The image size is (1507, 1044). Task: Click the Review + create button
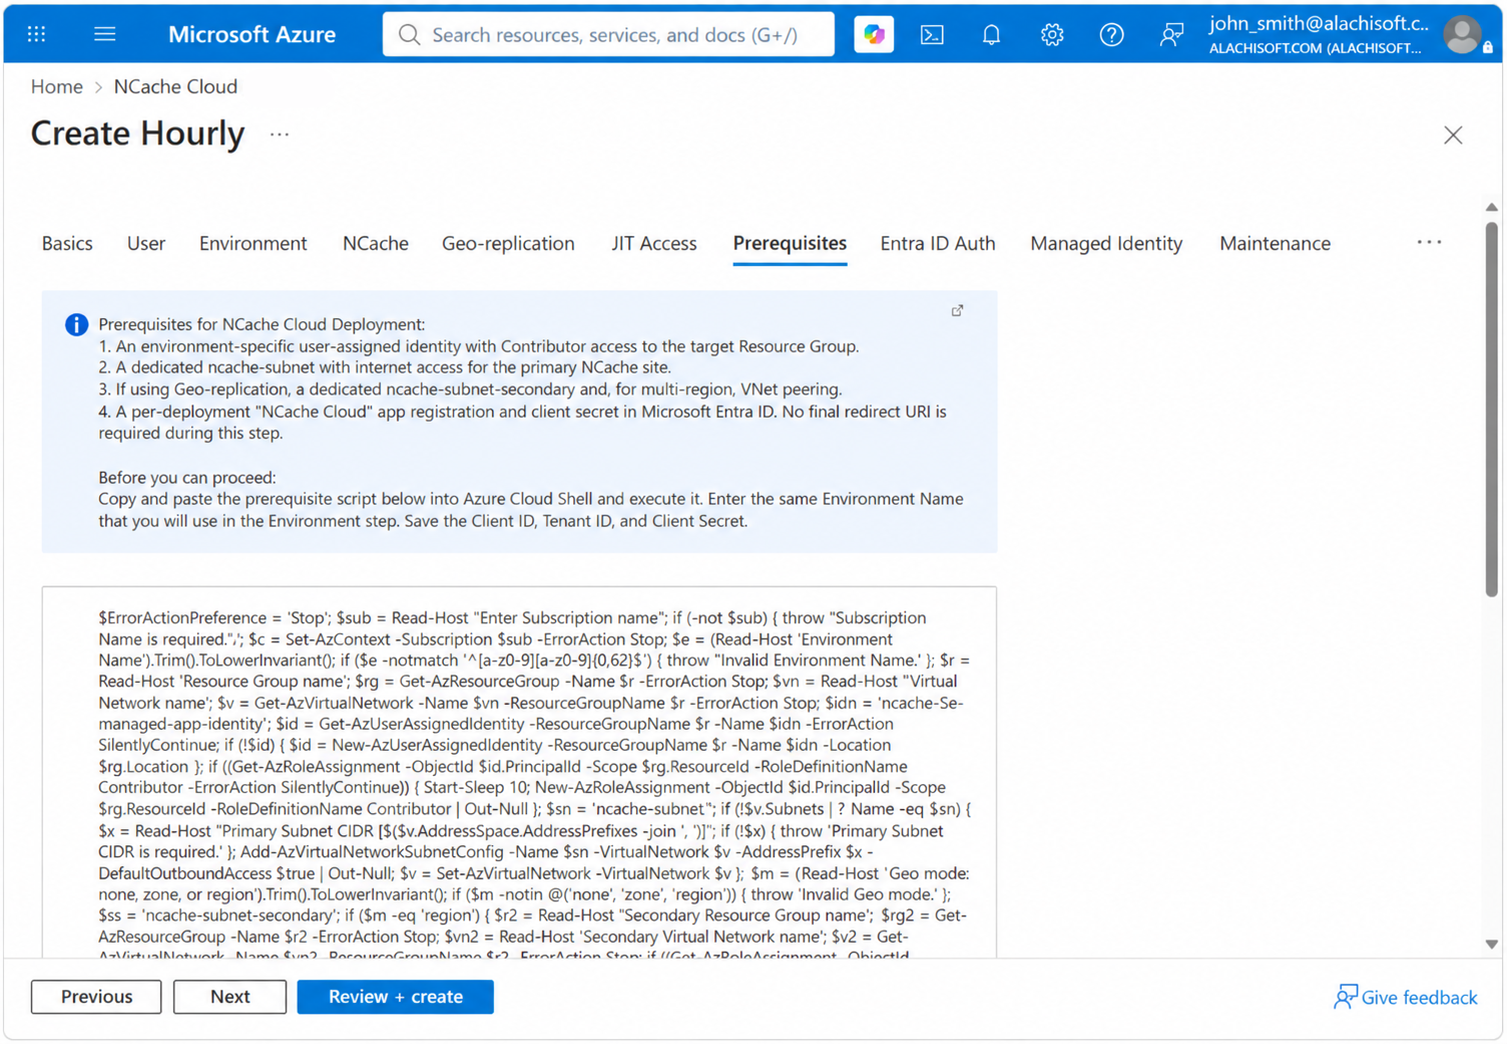coord(395,997)
